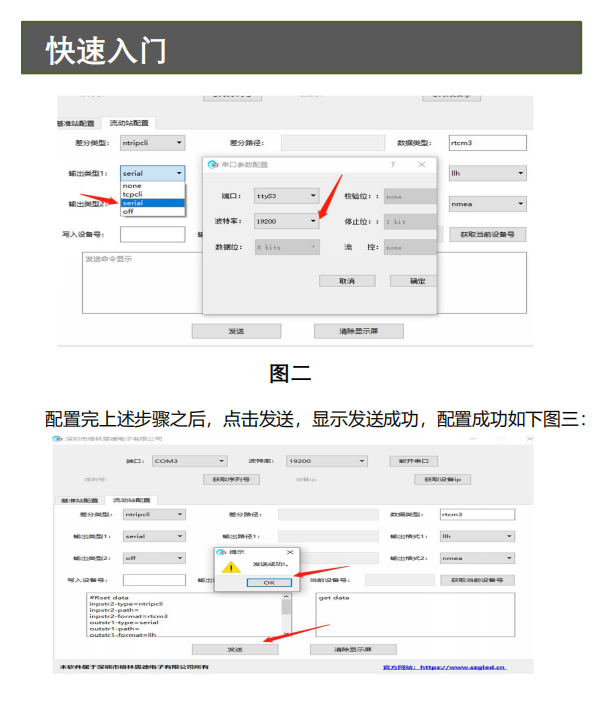Click 获取当前设备号 button in upper window
597x703 pixels.
point(488,234)
